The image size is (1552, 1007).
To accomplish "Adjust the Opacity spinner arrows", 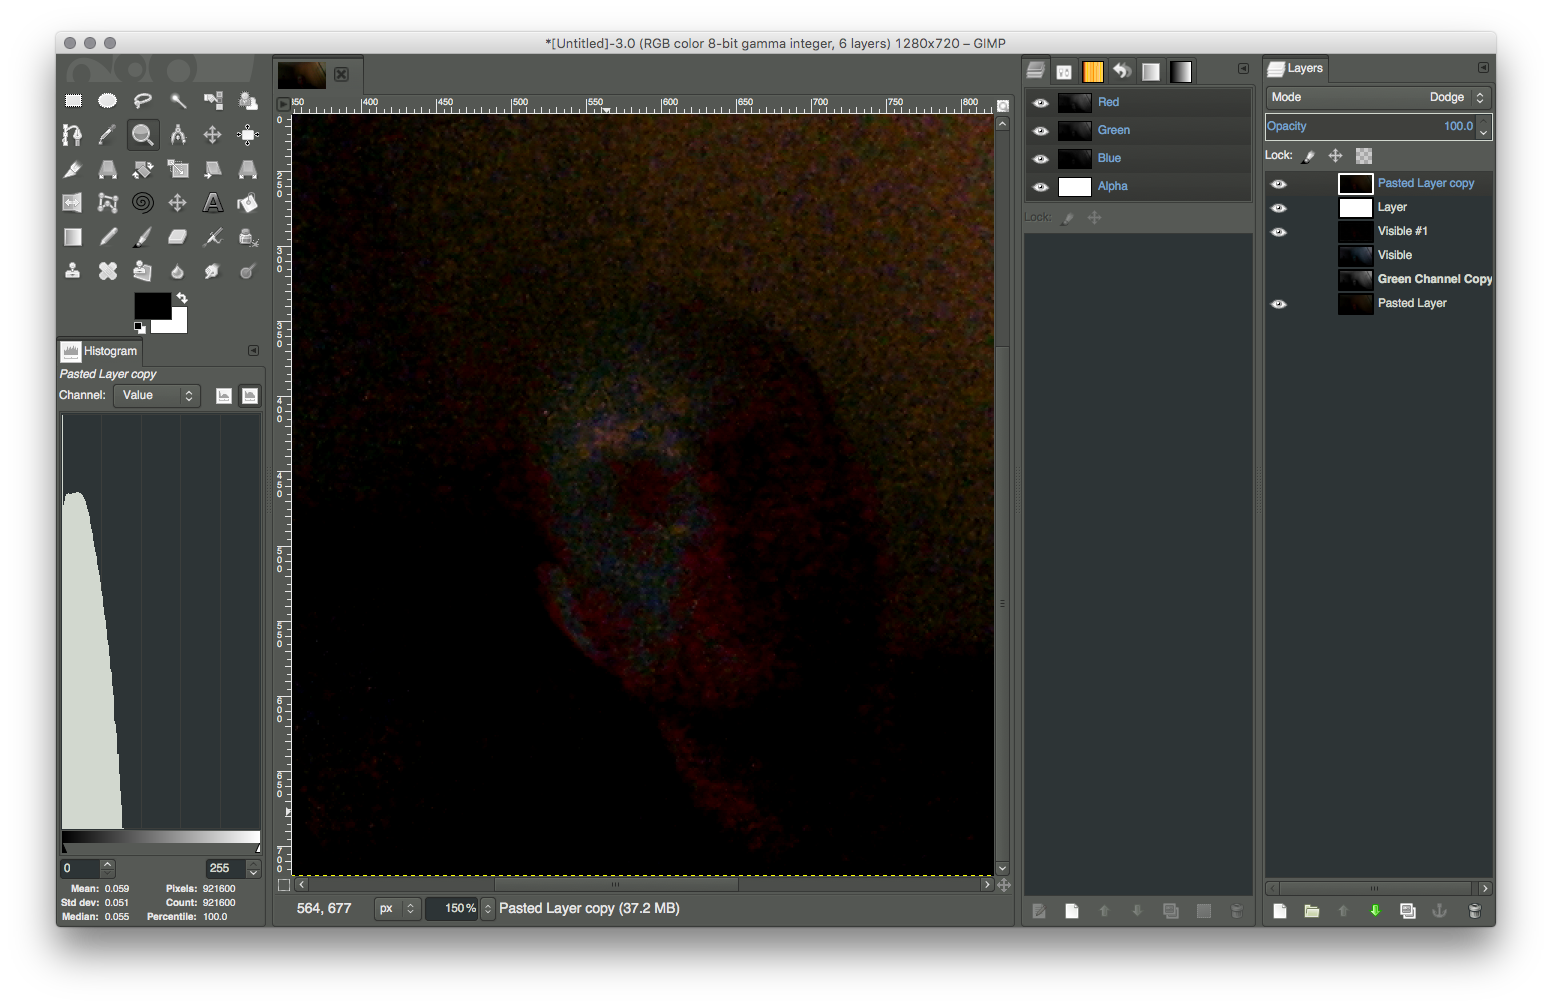I will coord(1484,127).
